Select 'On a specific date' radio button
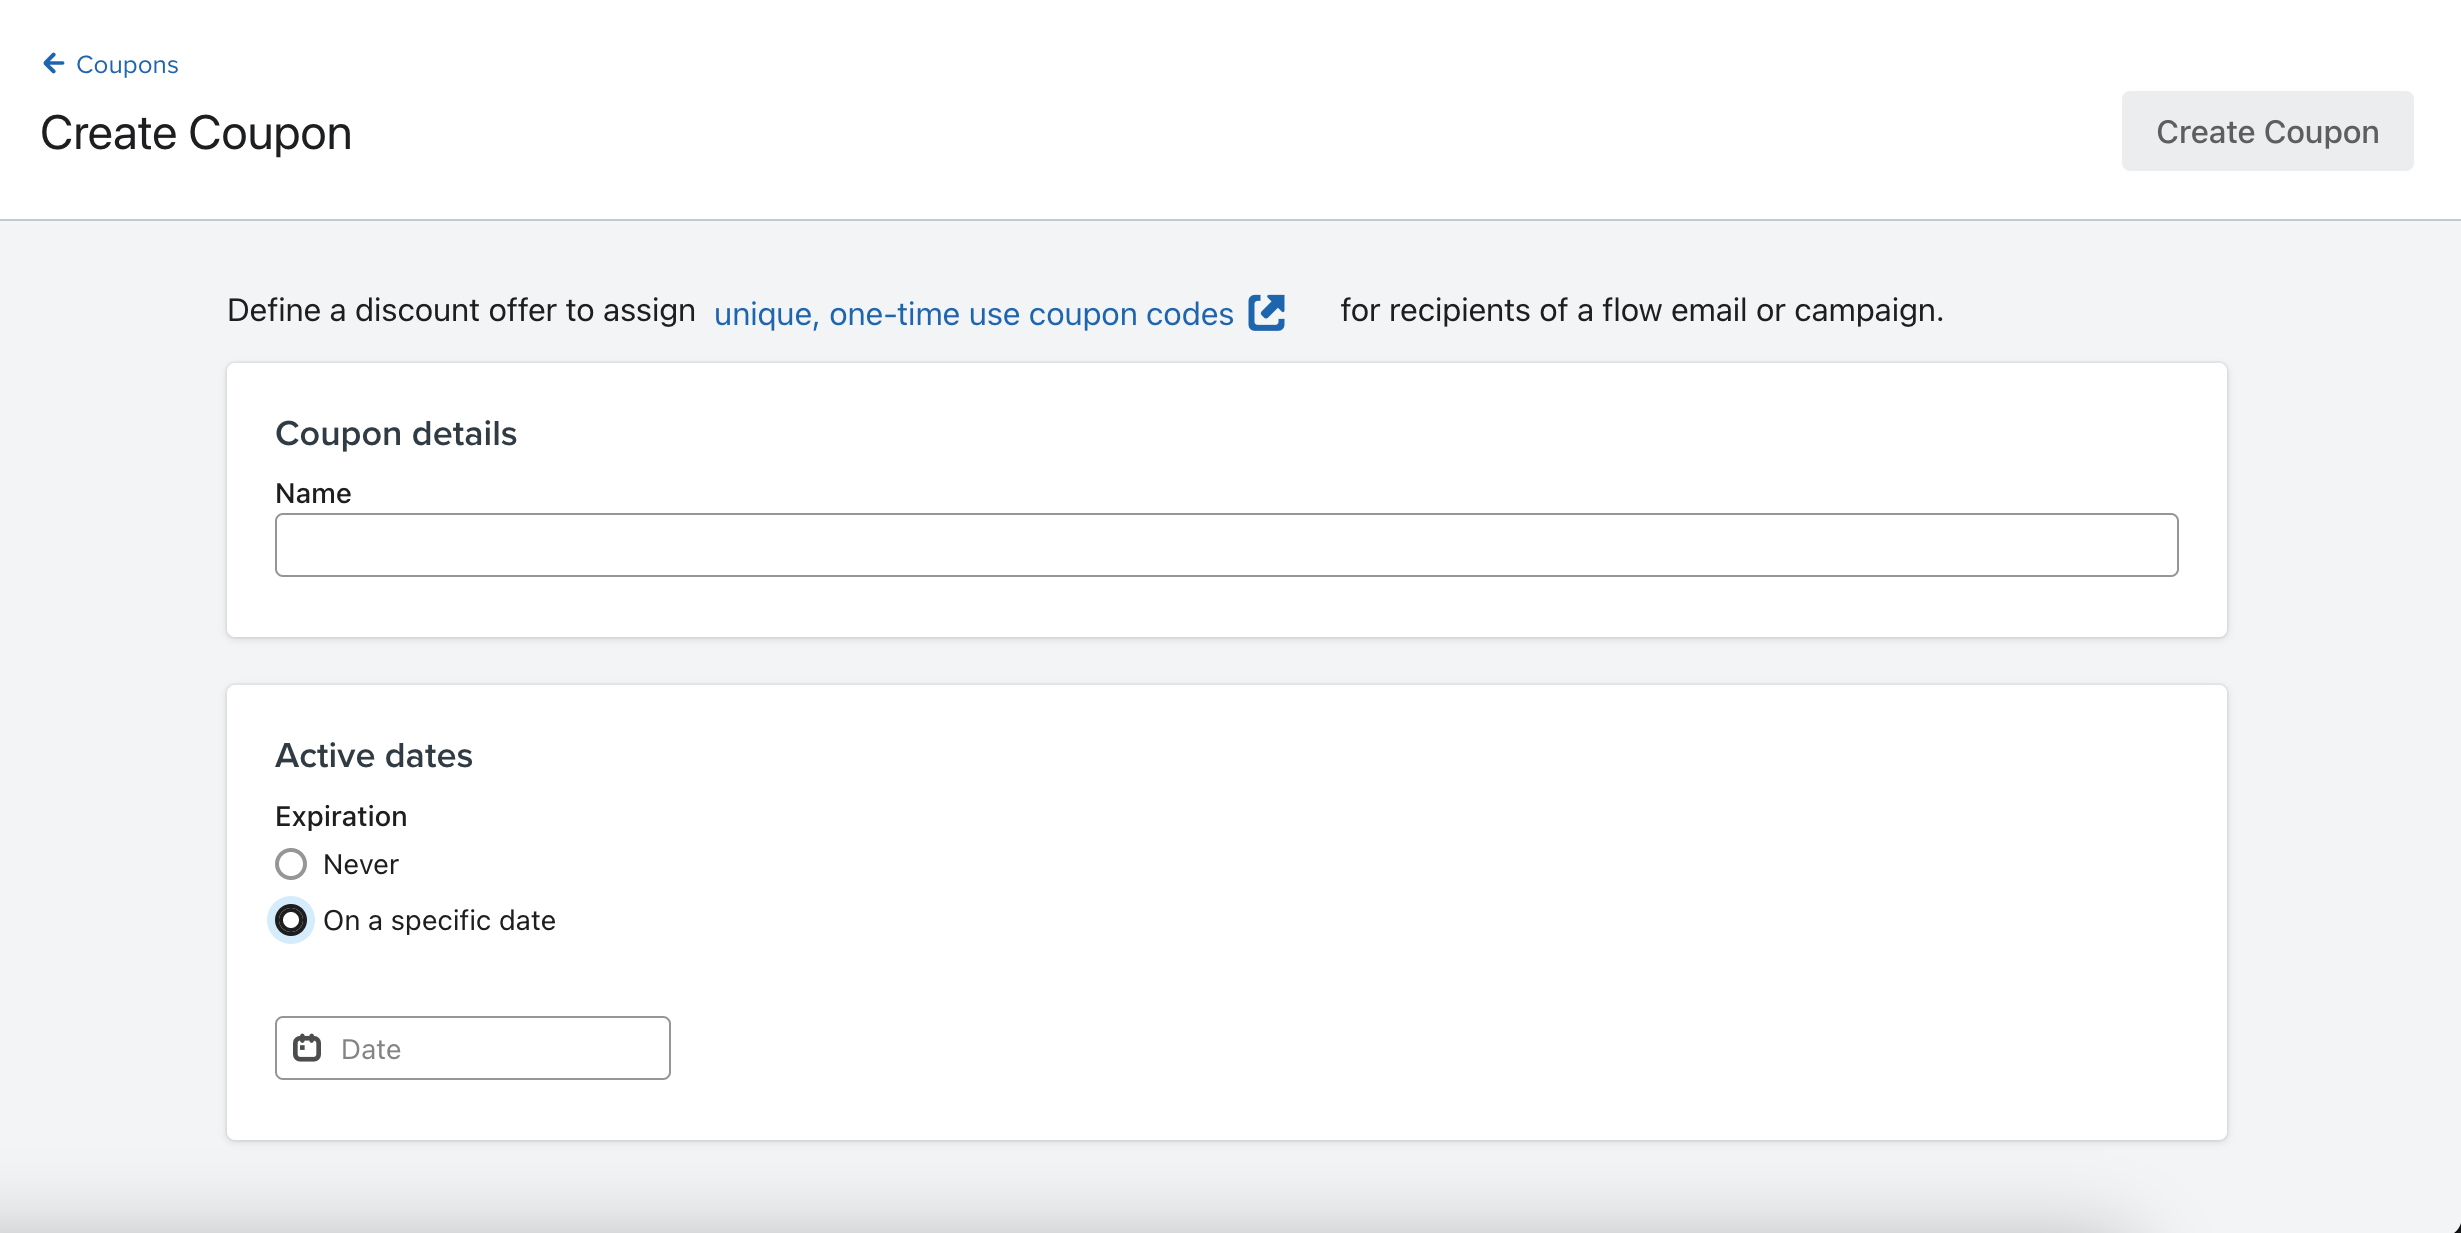The height and width of the screenshot is (1233, 2461). pyautogui.click(x=291, y=918)
